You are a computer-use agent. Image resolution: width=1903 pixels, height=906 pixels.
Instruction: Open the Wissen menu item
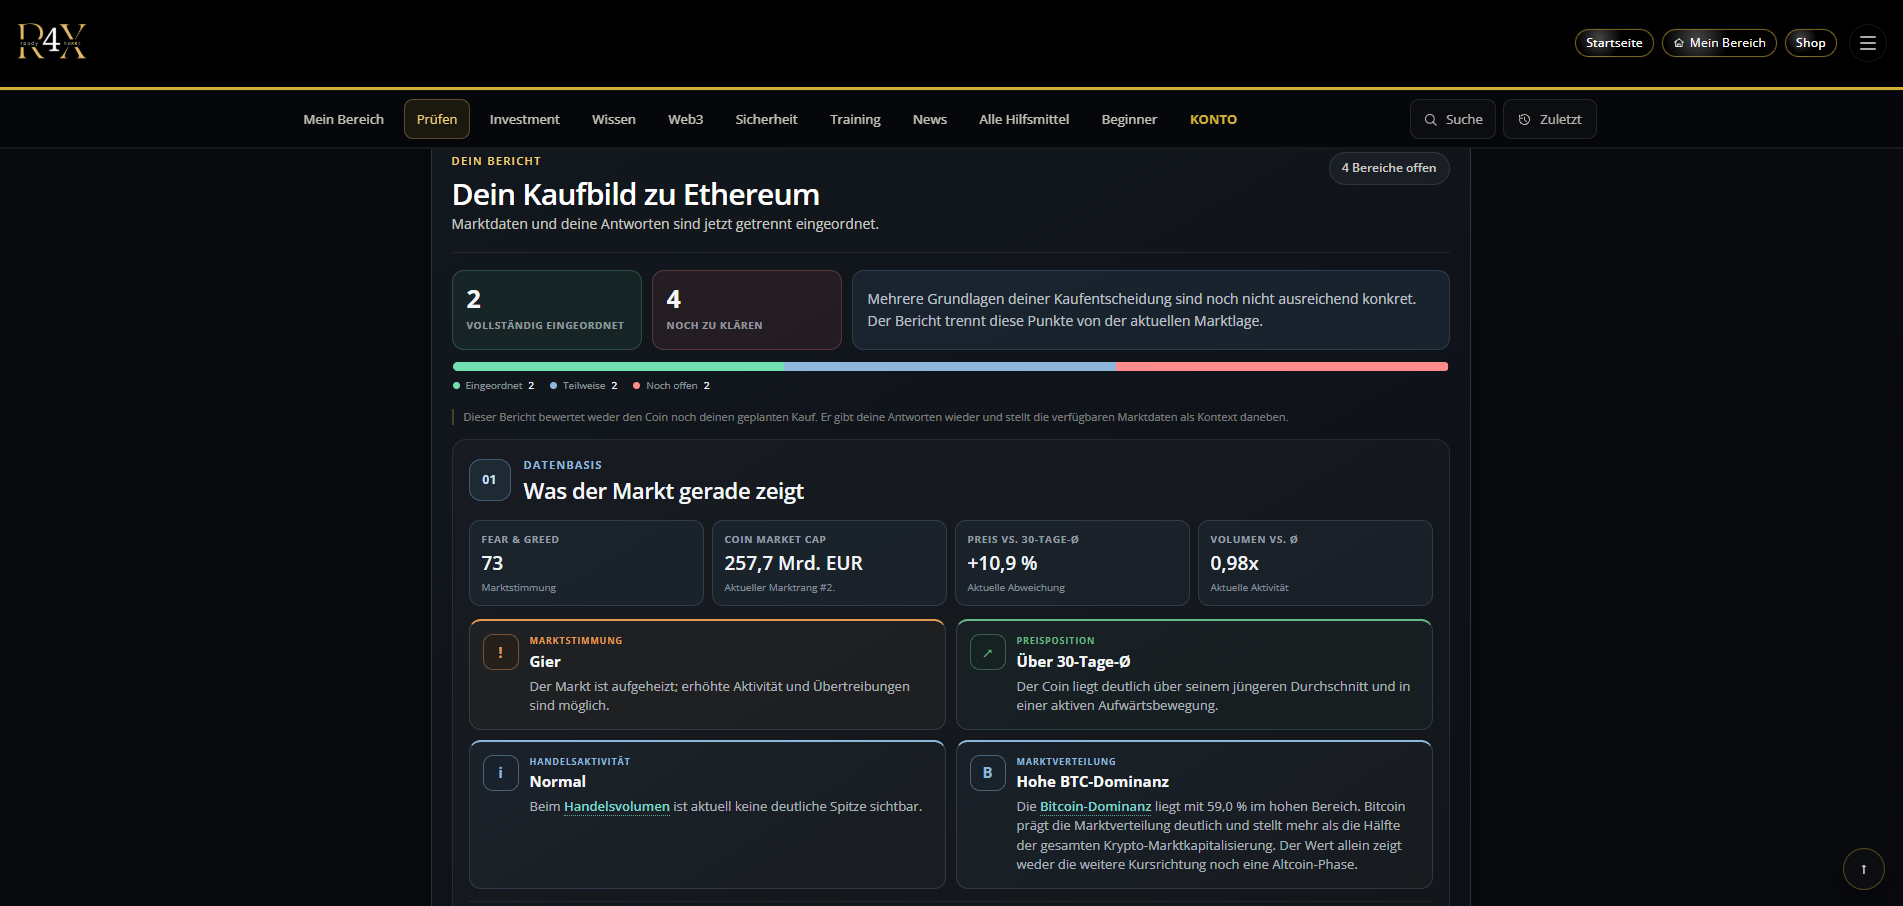point(614,119)
